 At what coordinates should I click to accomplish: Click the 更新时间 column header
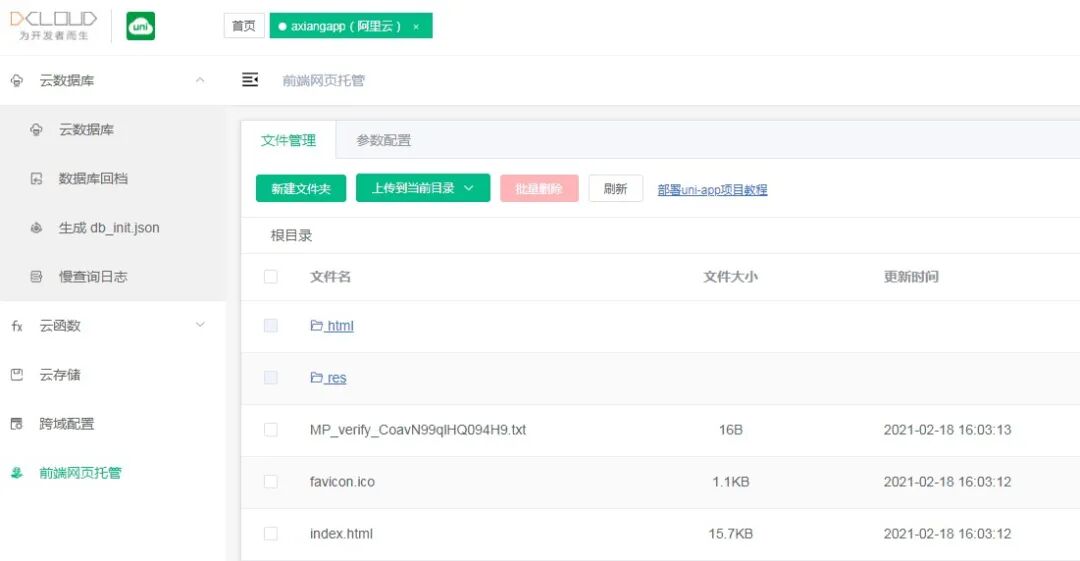coord(911,276)
